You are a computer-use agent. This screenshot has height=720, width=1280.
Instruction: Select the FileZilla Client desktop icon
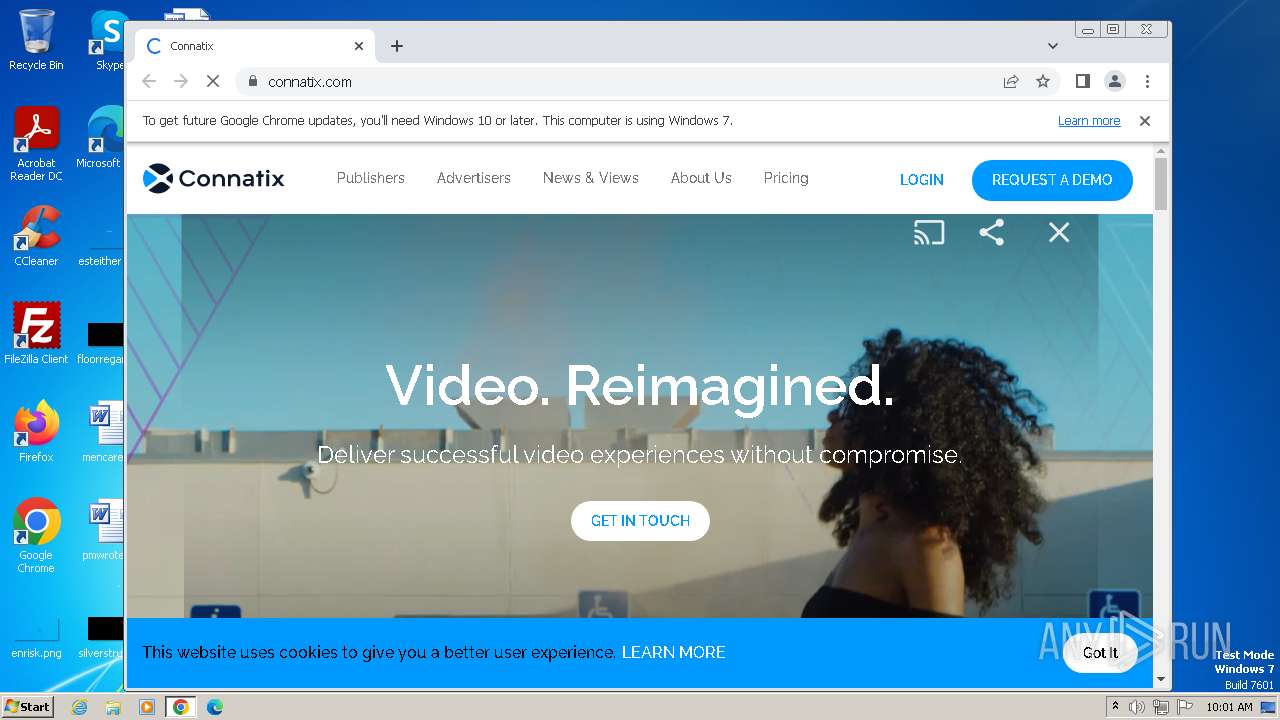[36, 333]
